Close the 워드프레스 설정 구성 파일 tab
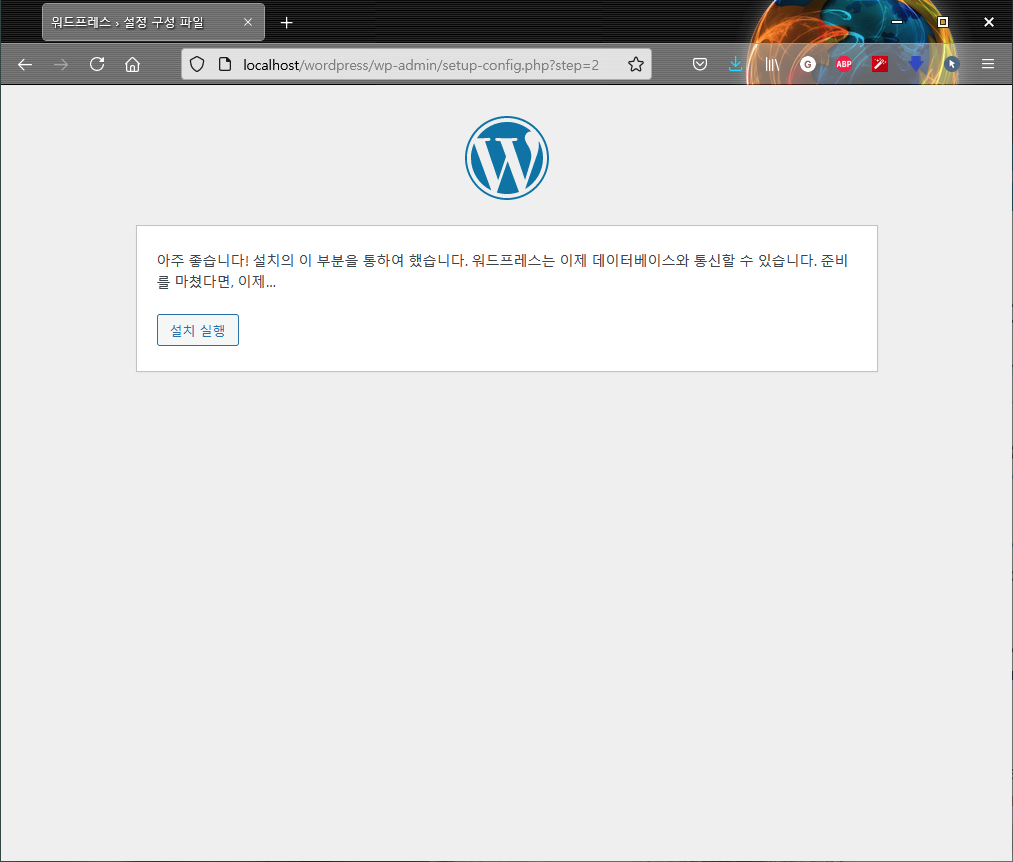This screenshot has height=862, width=1013. coord(248,23)
